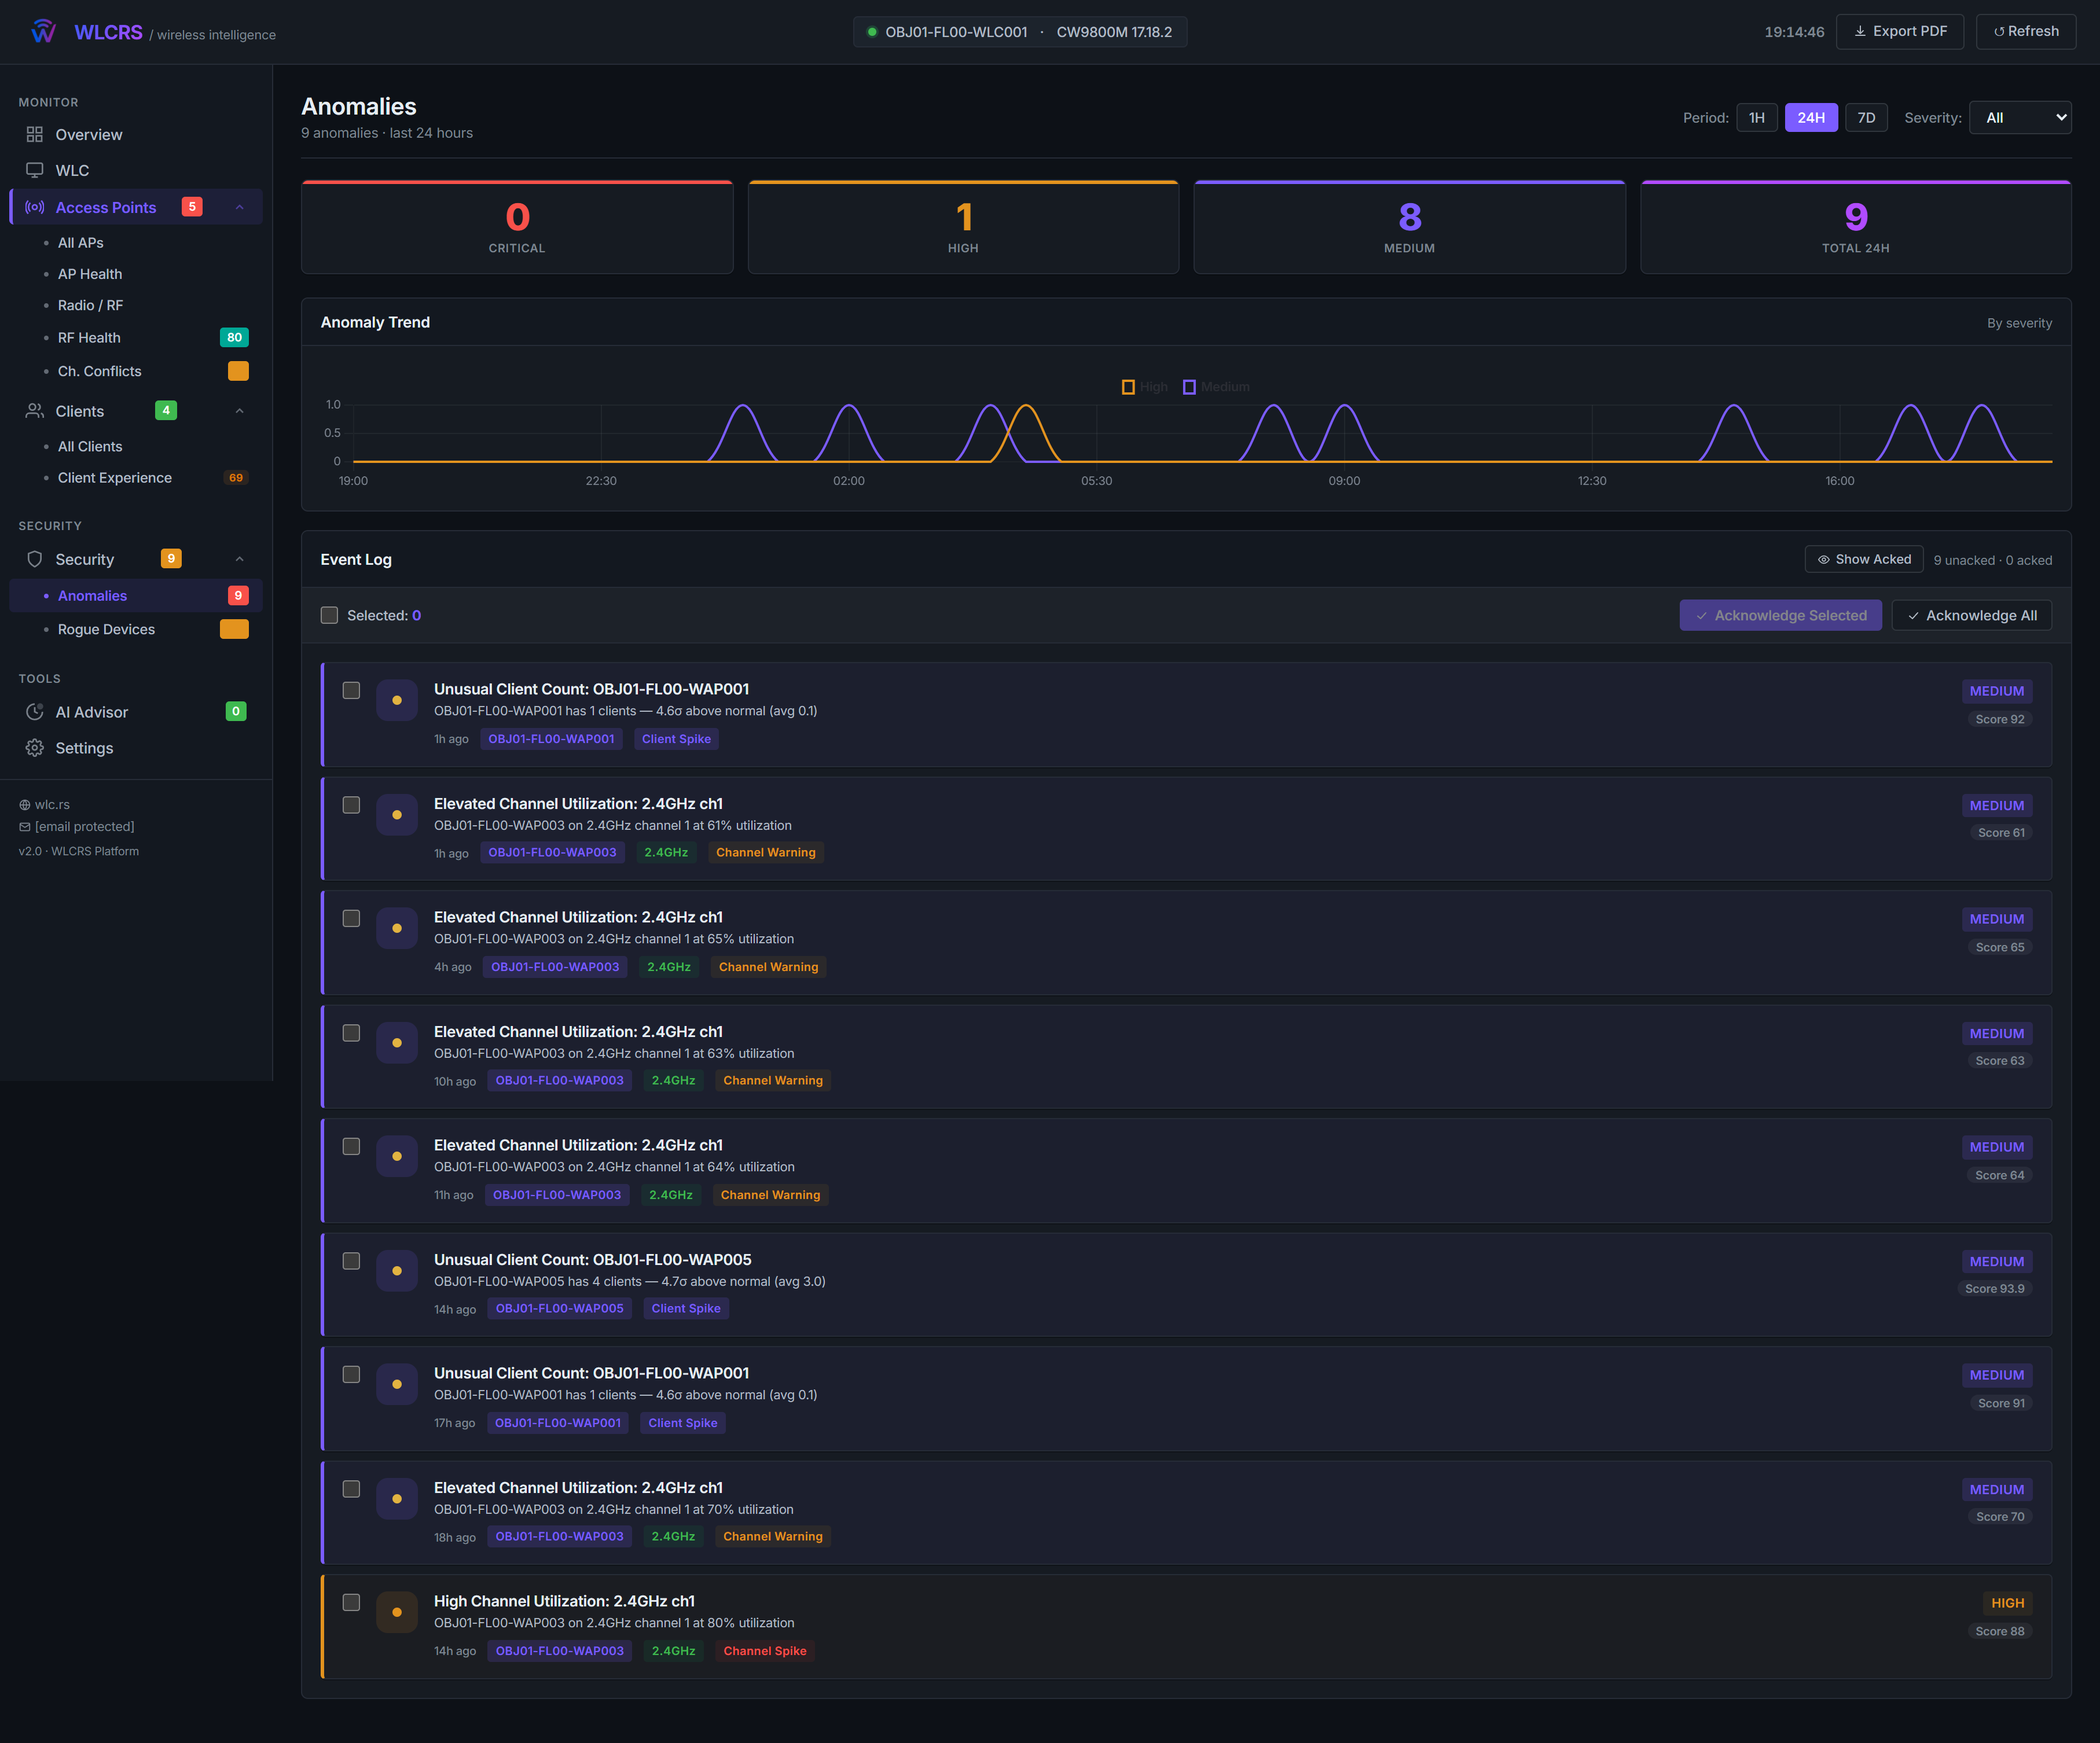
Task: Check the event with 65% channel utilization
Action: (x=351, y=918)
